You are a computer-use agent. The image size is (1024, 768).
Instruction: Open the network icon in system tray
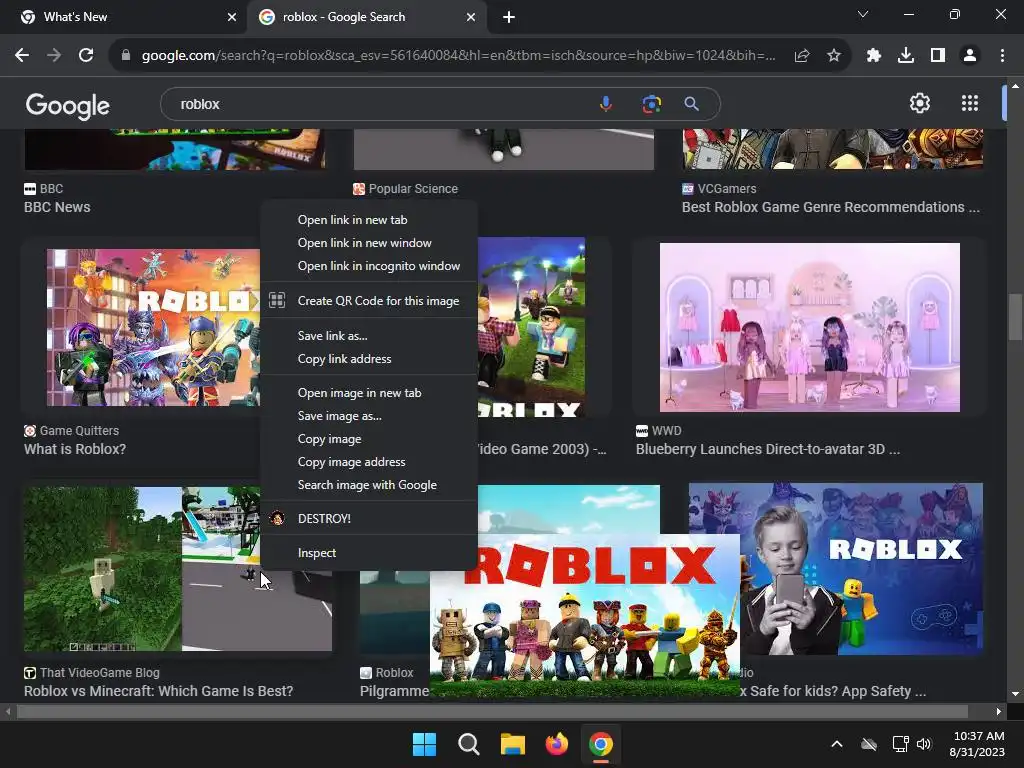pyautogui.click(x=900, y=744)
